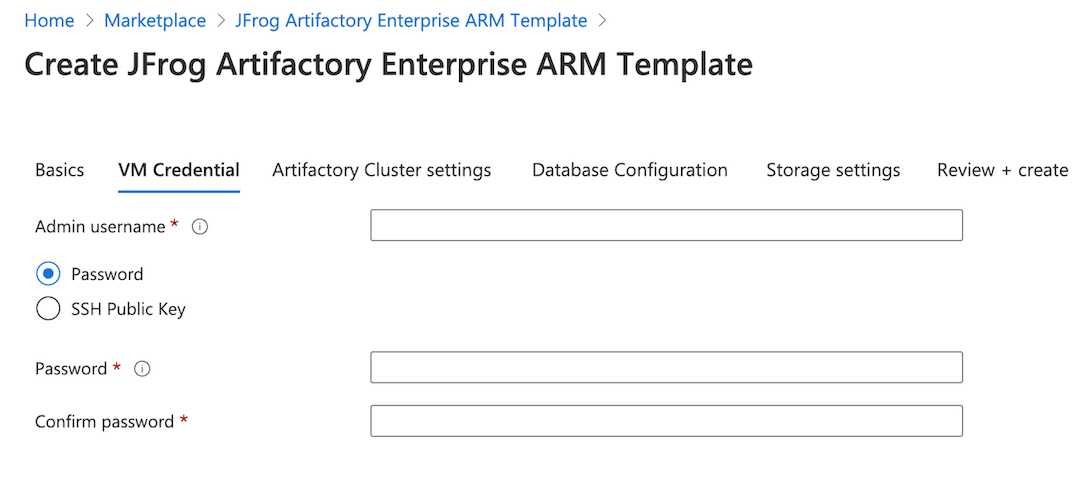Focus the Admin username text field

666,226
